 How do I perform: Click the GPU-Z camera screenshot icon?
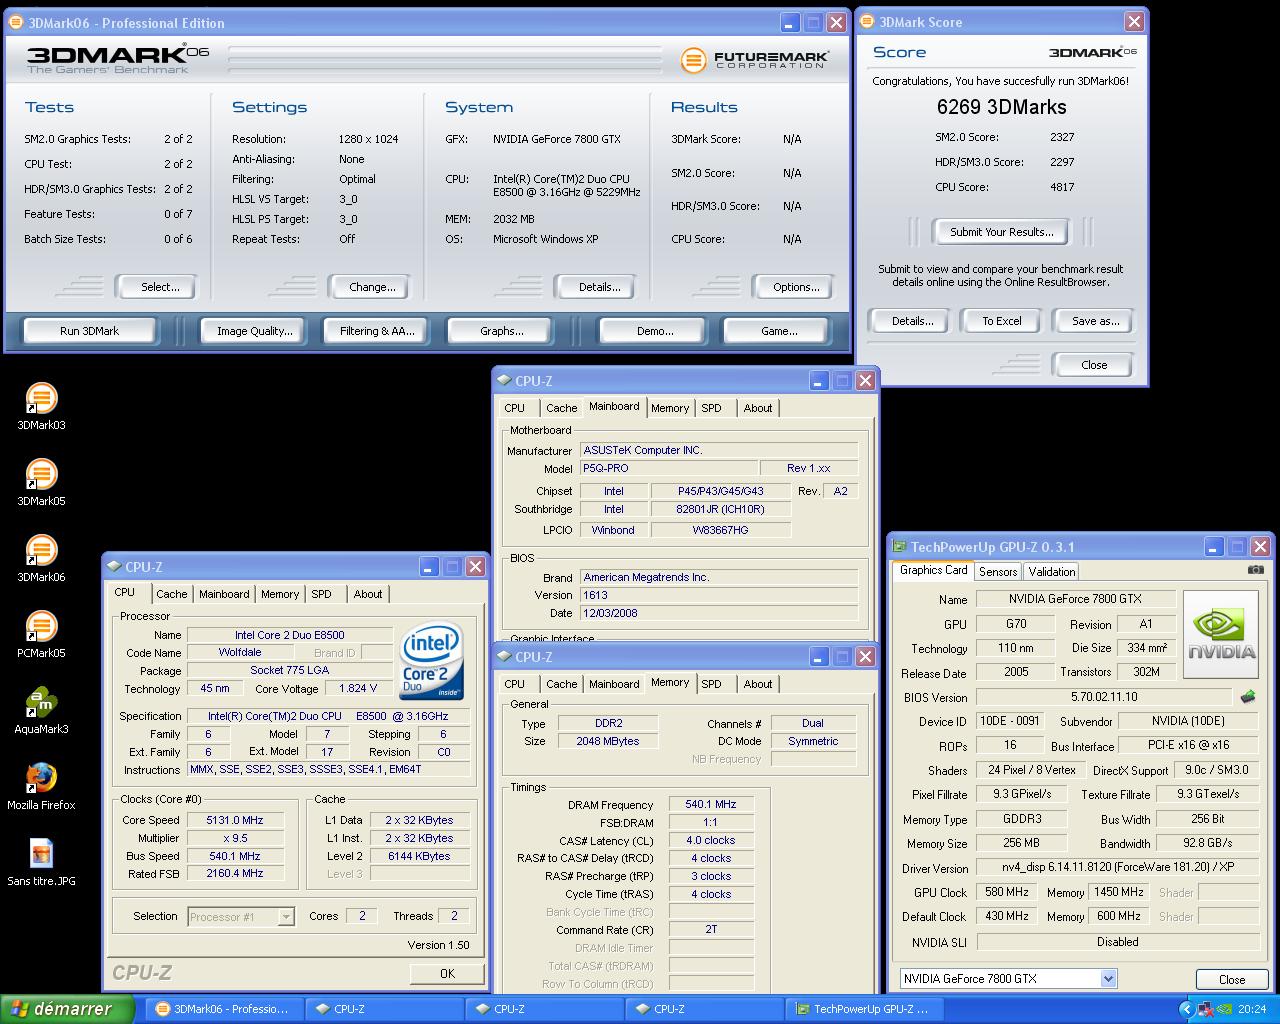tap(1255, 570)
